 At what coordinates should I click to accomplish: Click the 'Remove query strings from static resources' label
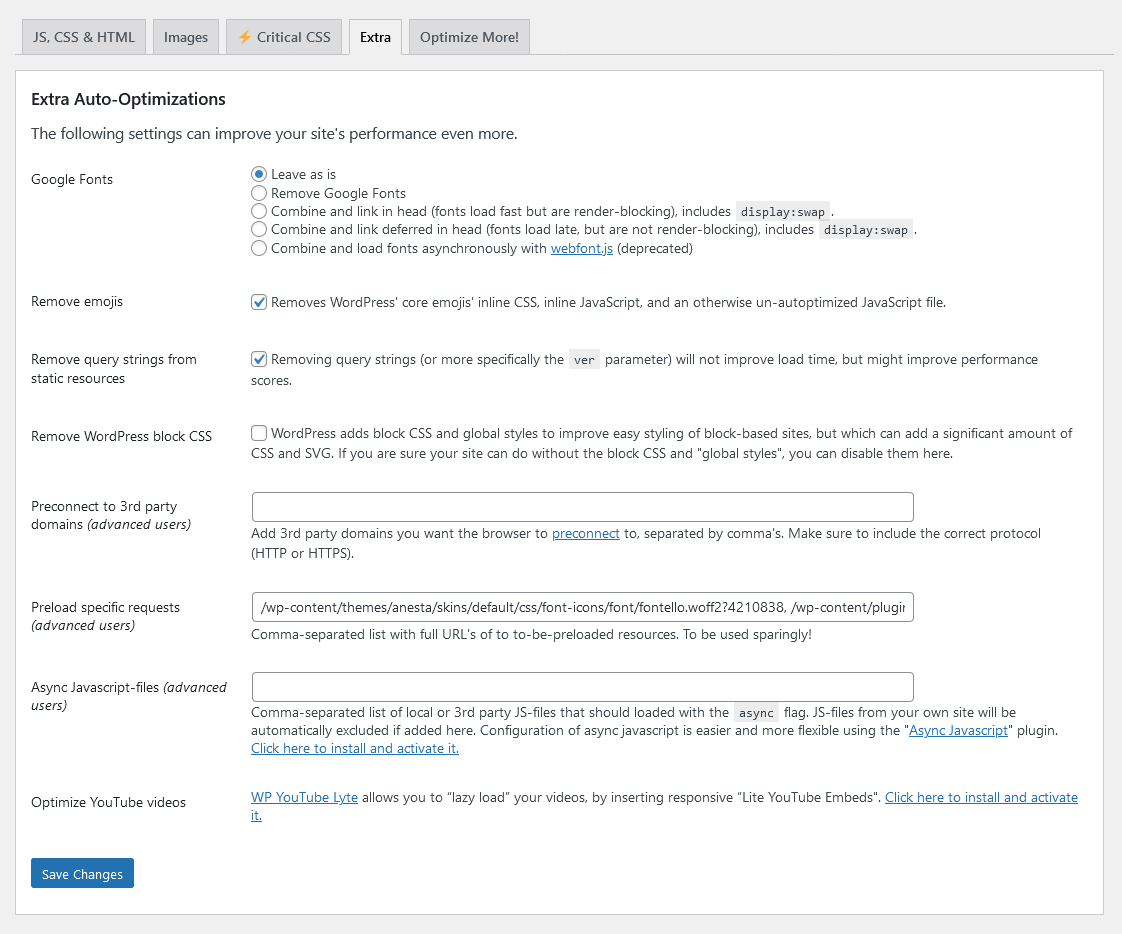[x=114, y=369]
